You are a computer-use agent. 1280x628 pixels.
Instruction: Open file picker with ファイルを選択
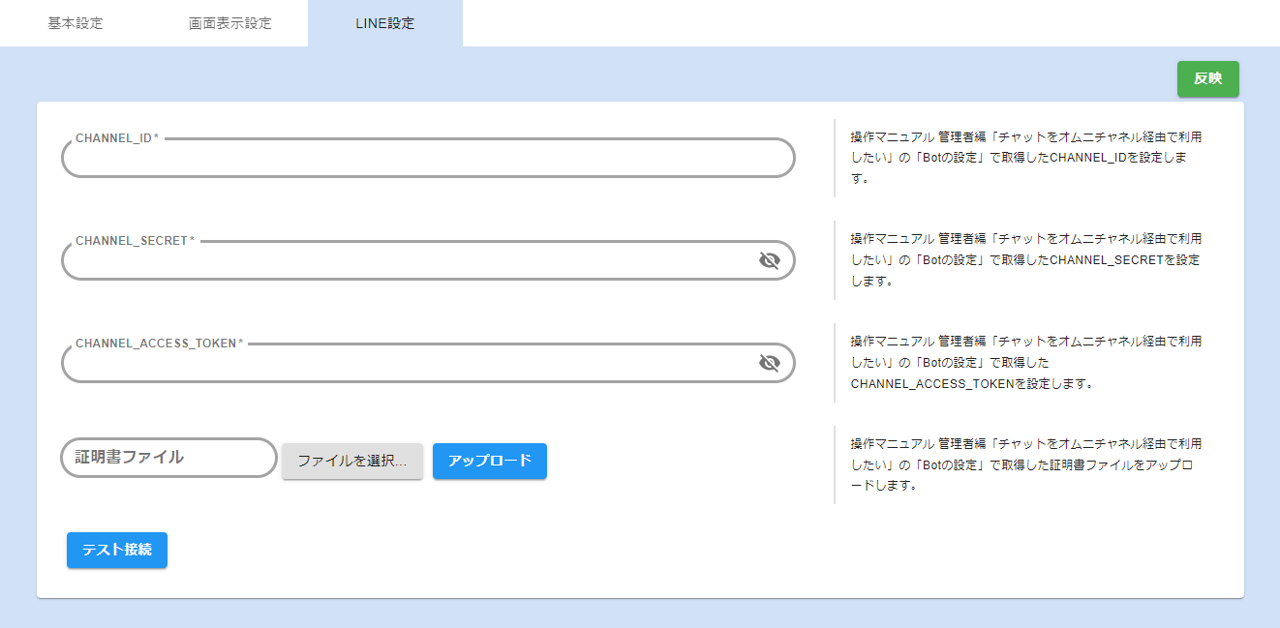pyautogui.click(x=352, y=461)
